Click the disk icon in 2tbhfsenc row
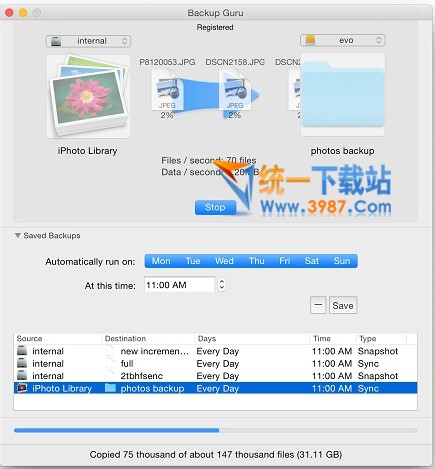435x469 pixels. 22,375
